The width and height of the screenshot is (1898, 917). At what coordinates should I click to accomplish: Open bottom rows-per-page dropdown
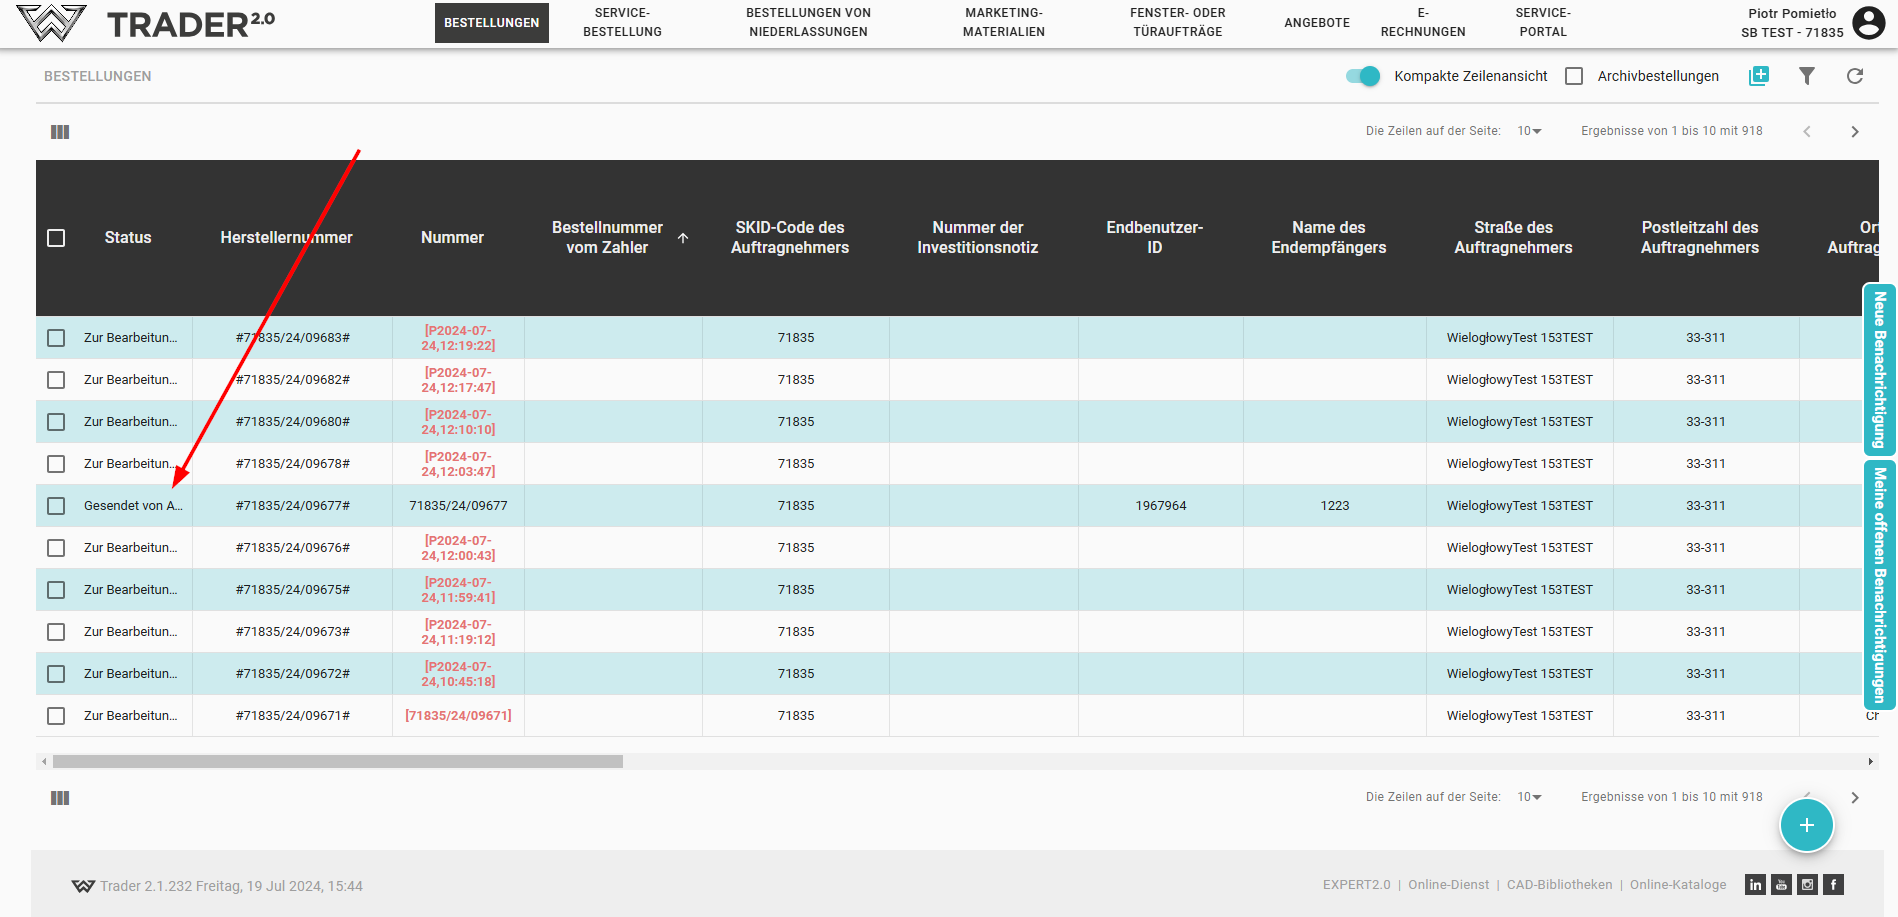(x=1529, y=797)
